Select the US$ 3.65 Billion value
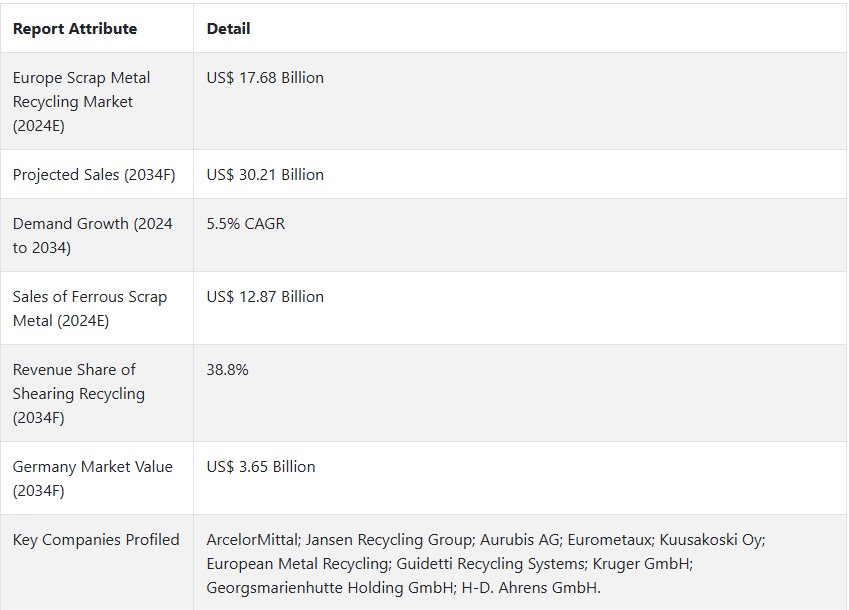The image size is (849, 610). (261, 467)
